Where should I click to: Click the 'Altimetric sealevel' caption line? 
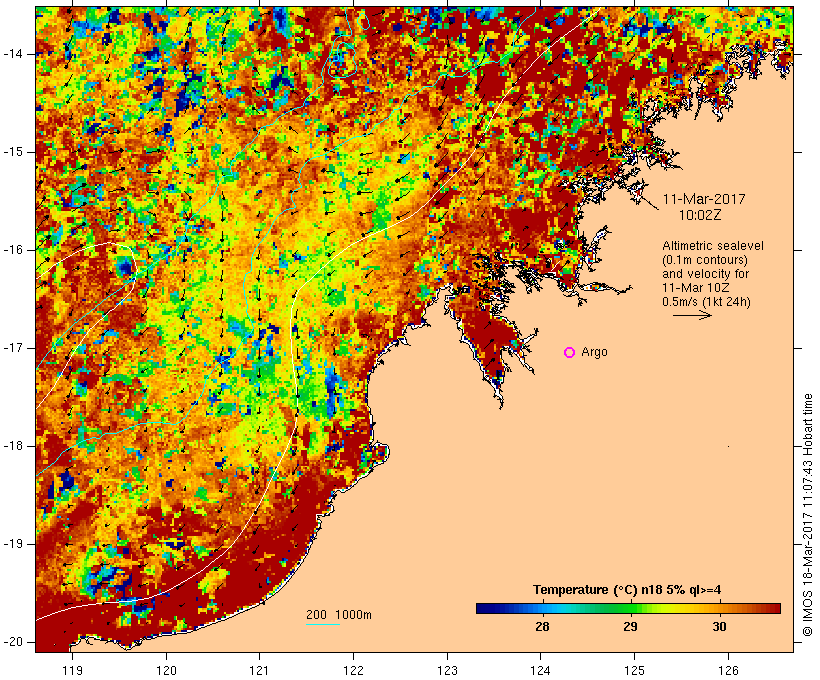[713, 246]
